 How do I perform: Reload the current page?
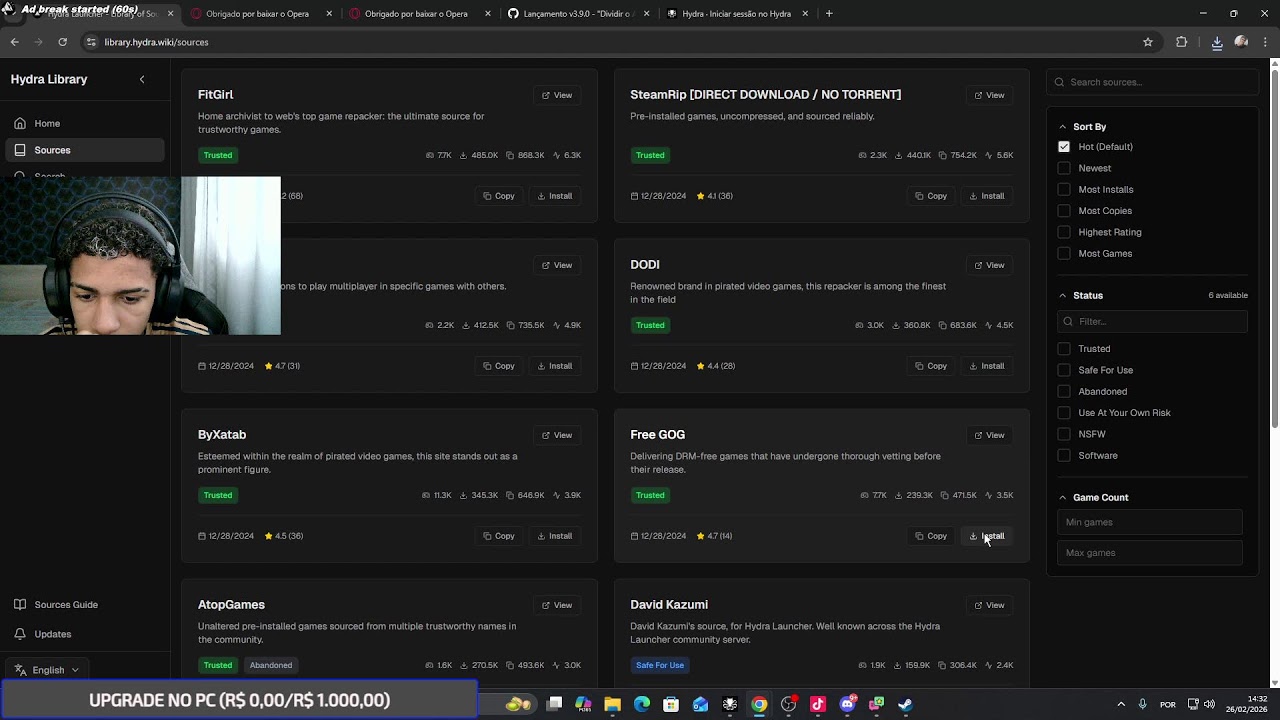point(62,42)
